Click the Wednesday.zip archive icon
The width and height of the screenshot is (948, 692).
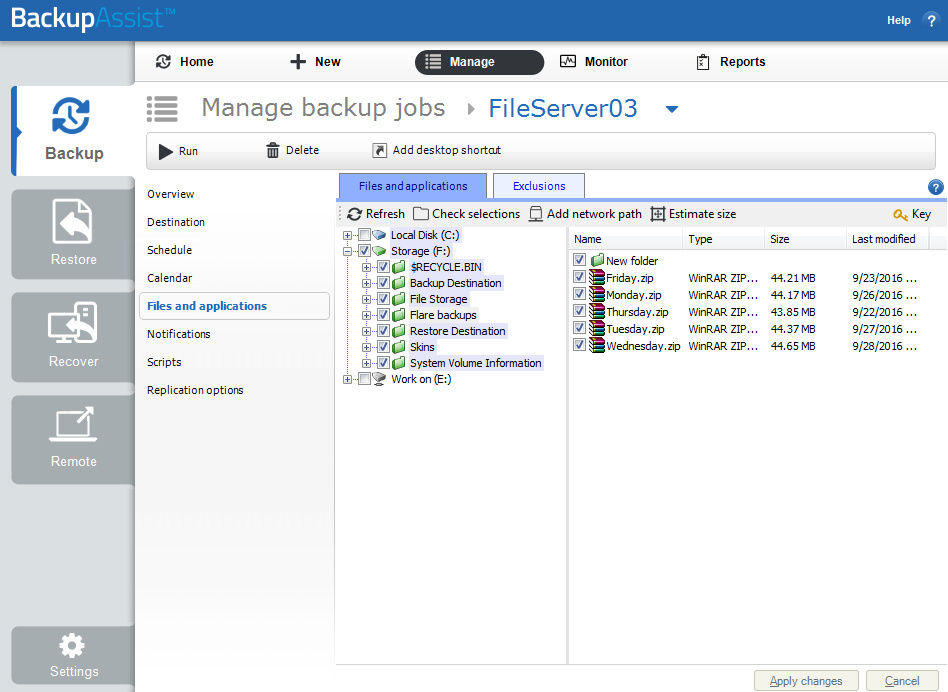(x=597, y=345)
